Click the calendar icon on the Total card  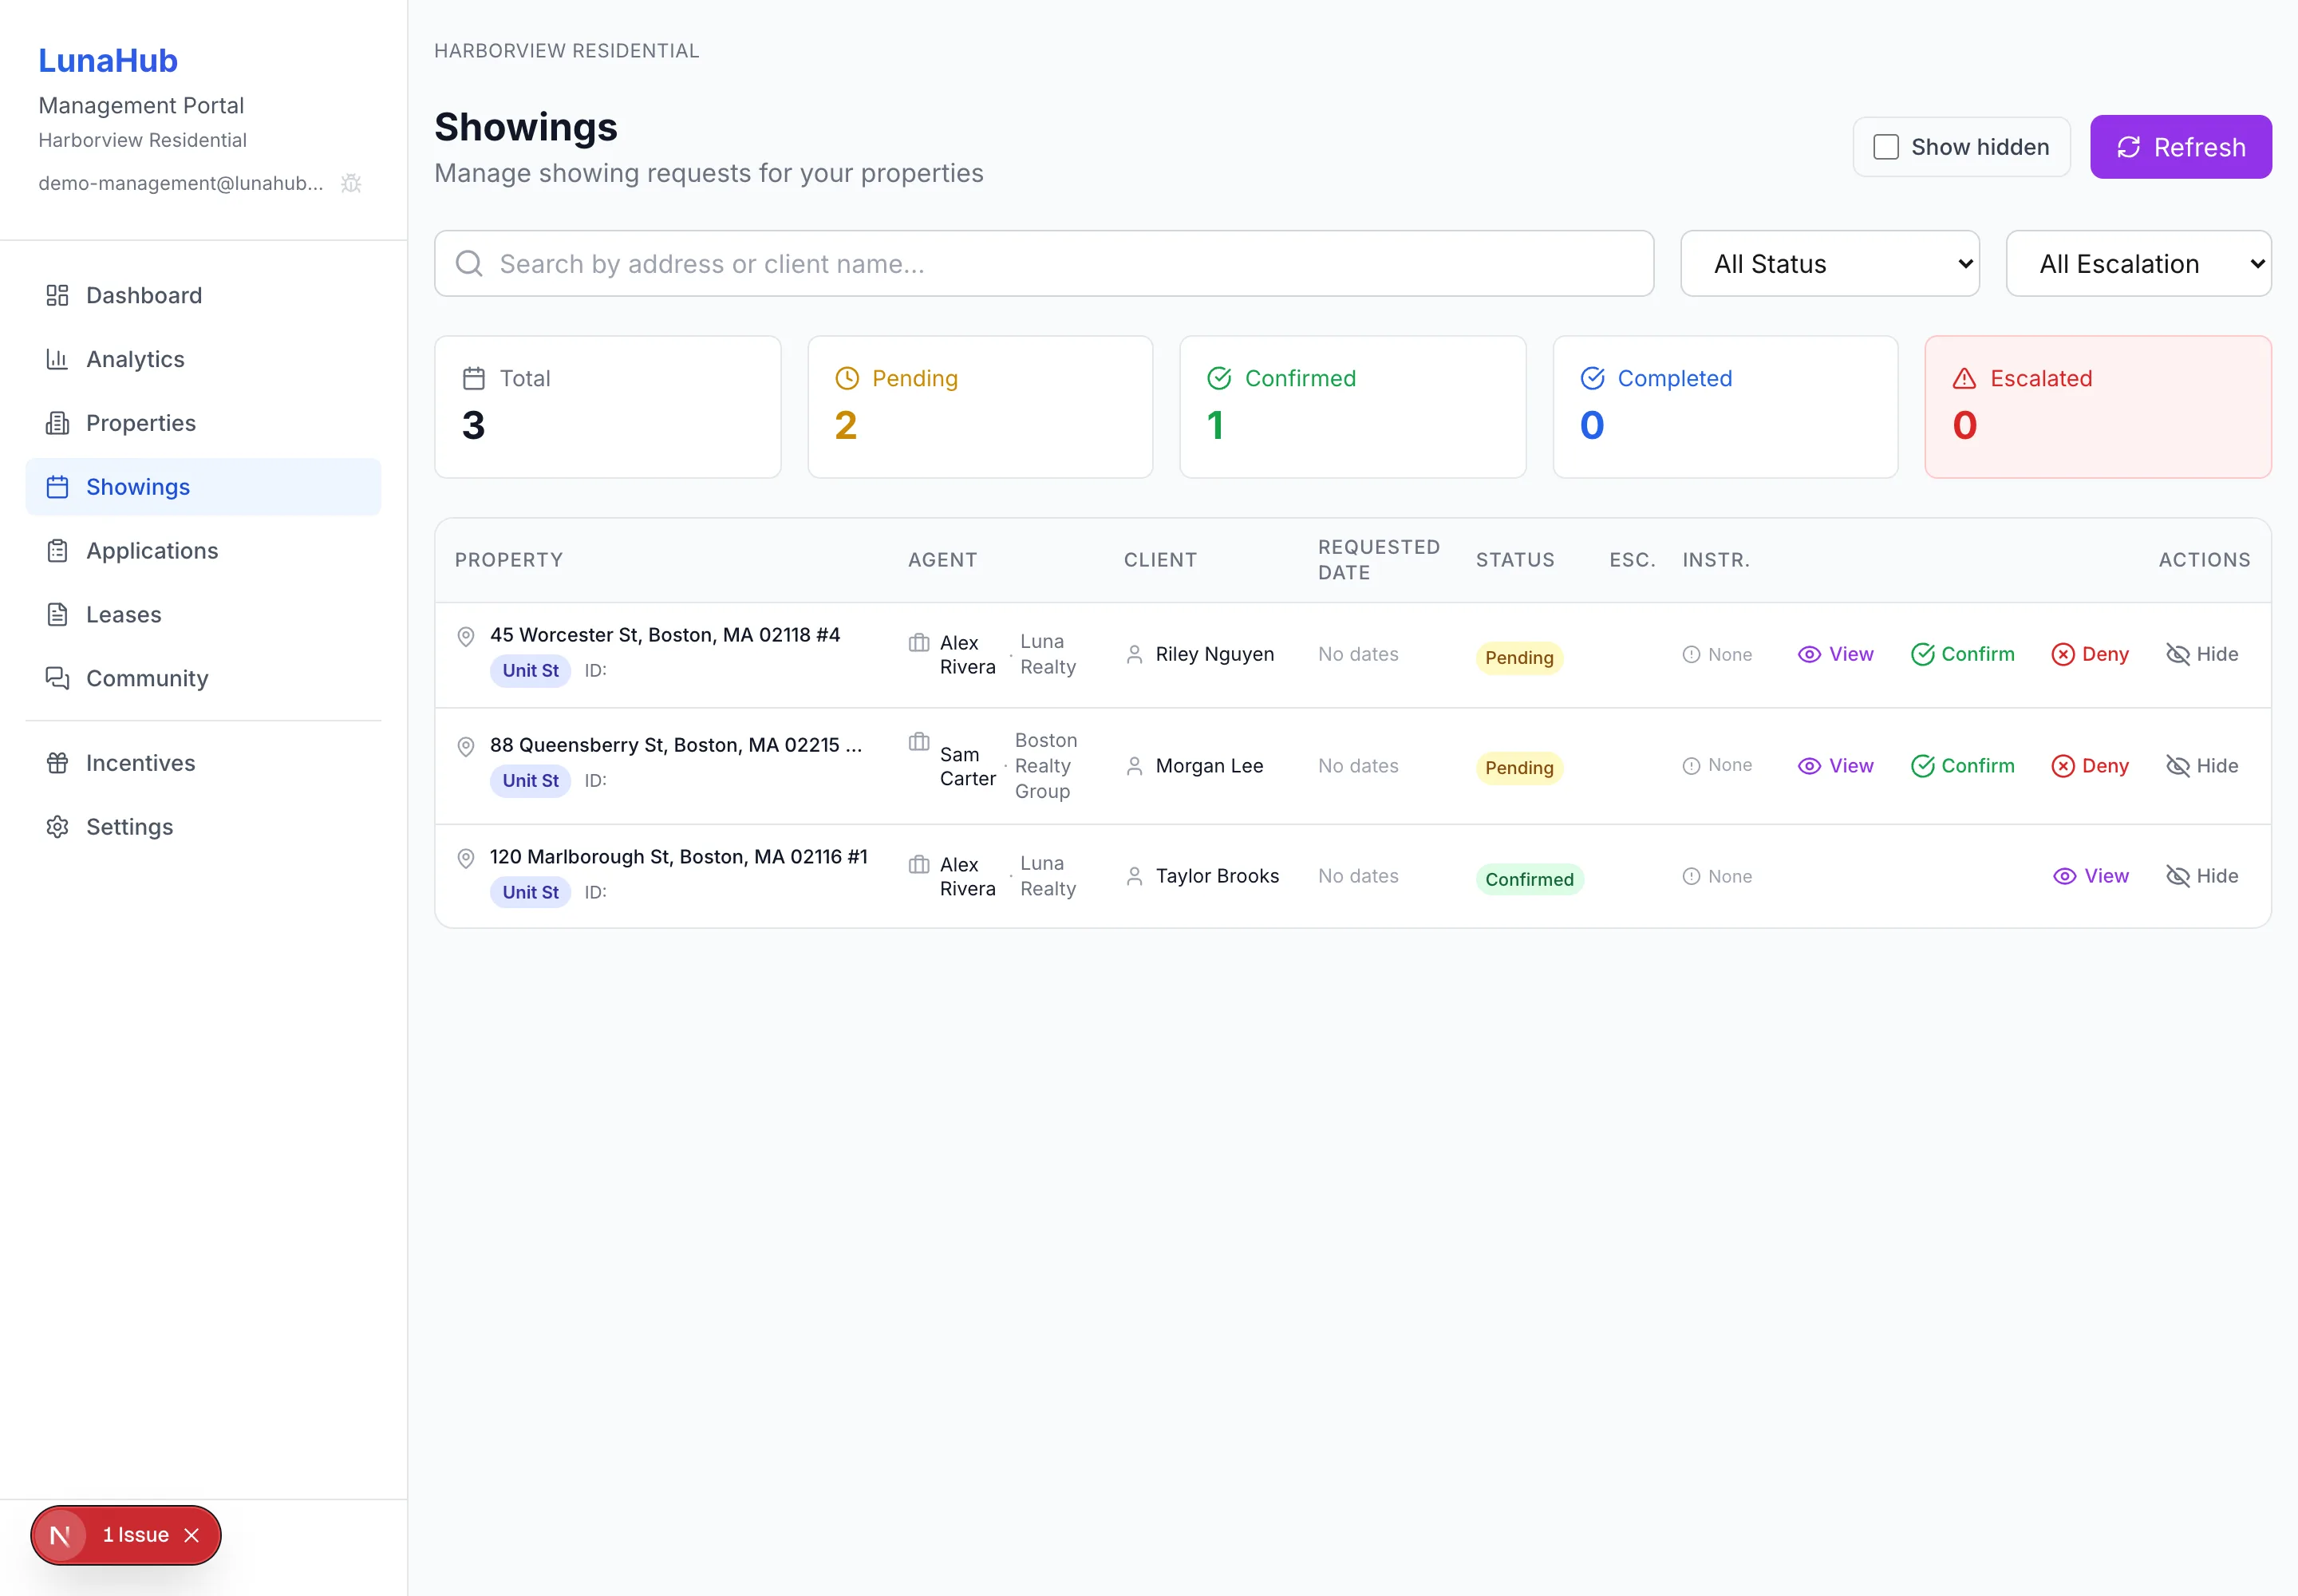474,378
